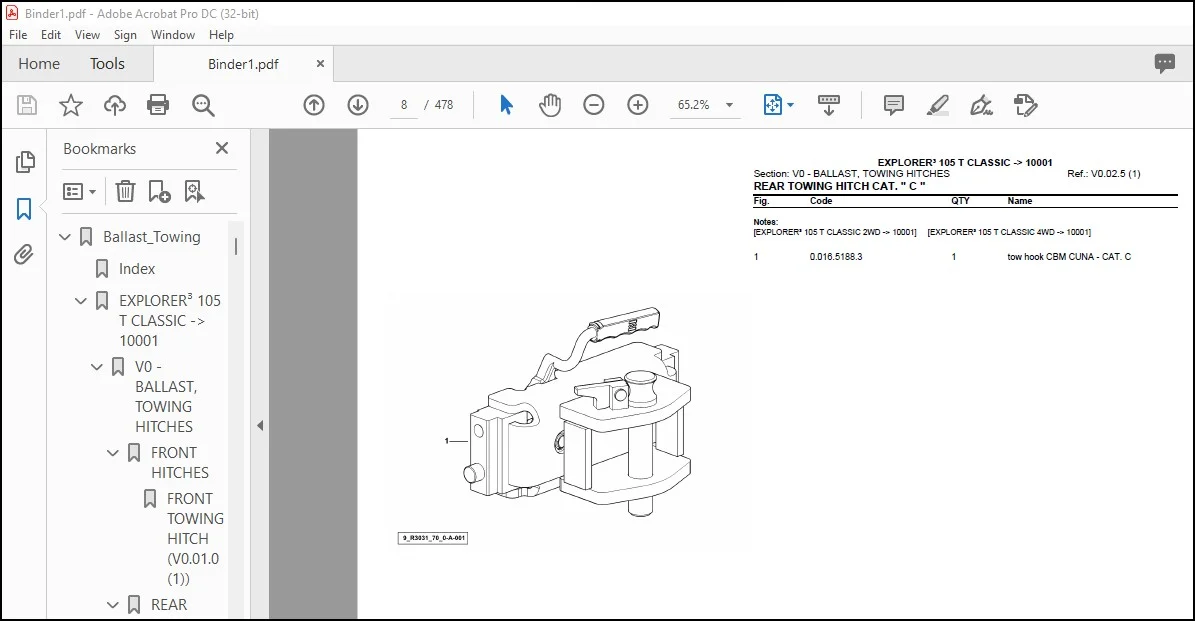The height and width of the screenshot is (621, 1195).
Task: Select the Highlight text pen tool
Action: tap(938, 105)
